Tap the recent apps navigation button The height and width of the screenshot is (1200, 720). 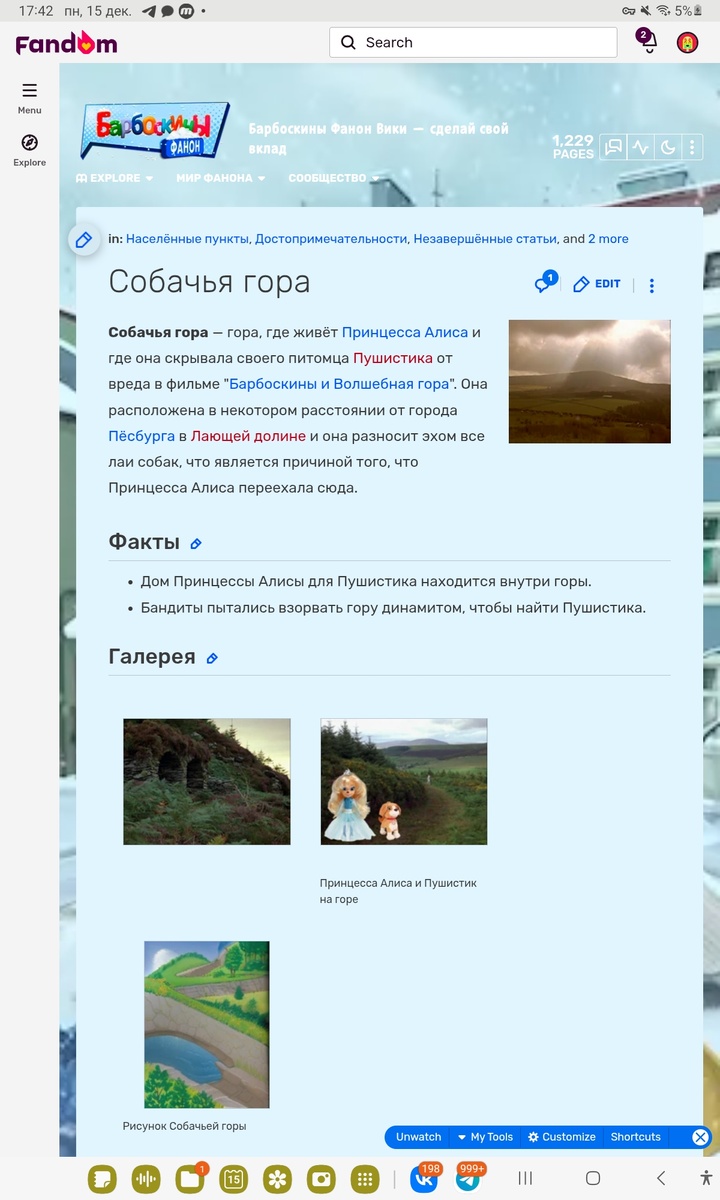coord(525,1179)
